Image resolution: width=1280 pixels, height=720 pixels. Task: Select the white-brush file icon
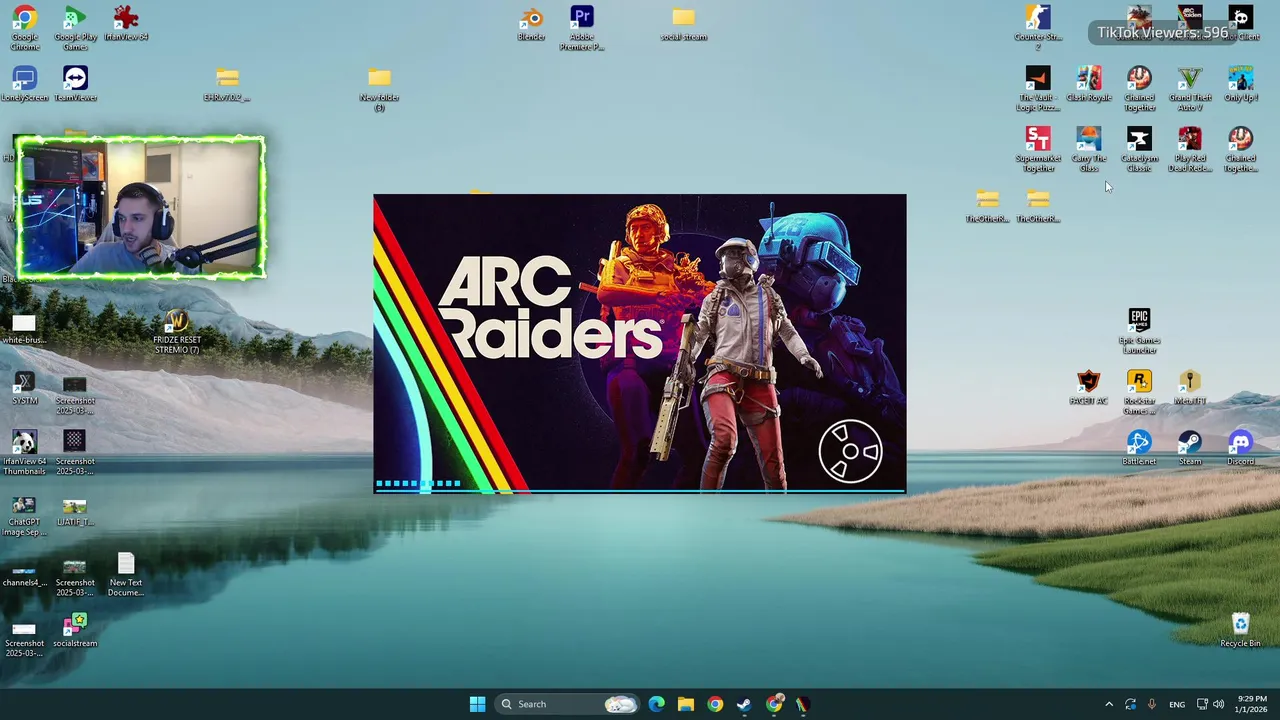point(25,327)
